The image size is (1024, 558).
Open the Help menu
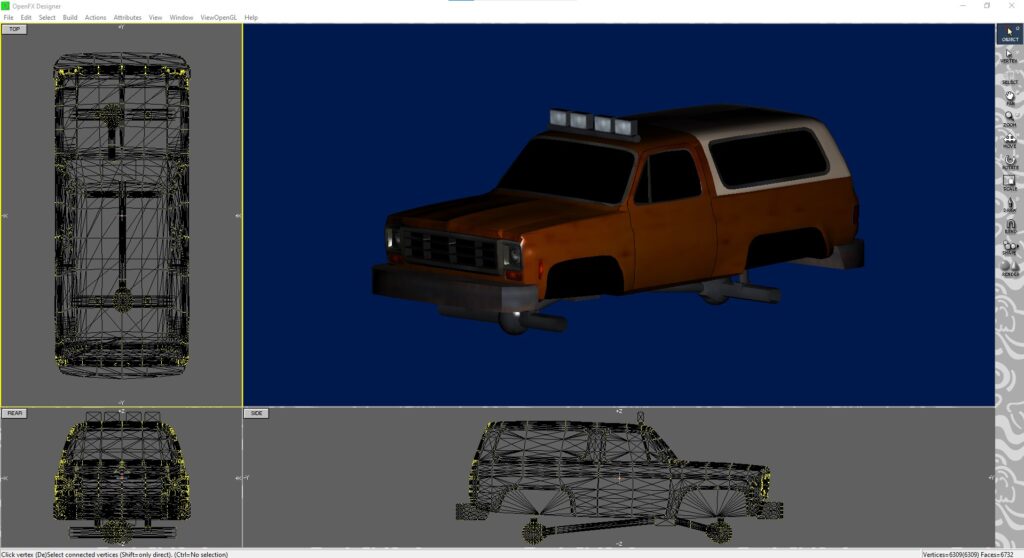(251, 17)
